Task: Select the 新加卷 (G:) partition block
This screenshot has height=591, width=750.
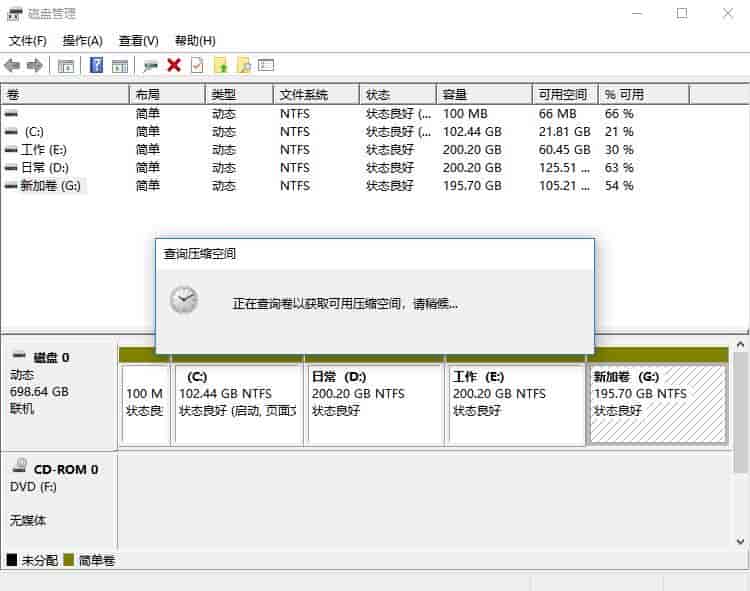Action: [657, 403]
